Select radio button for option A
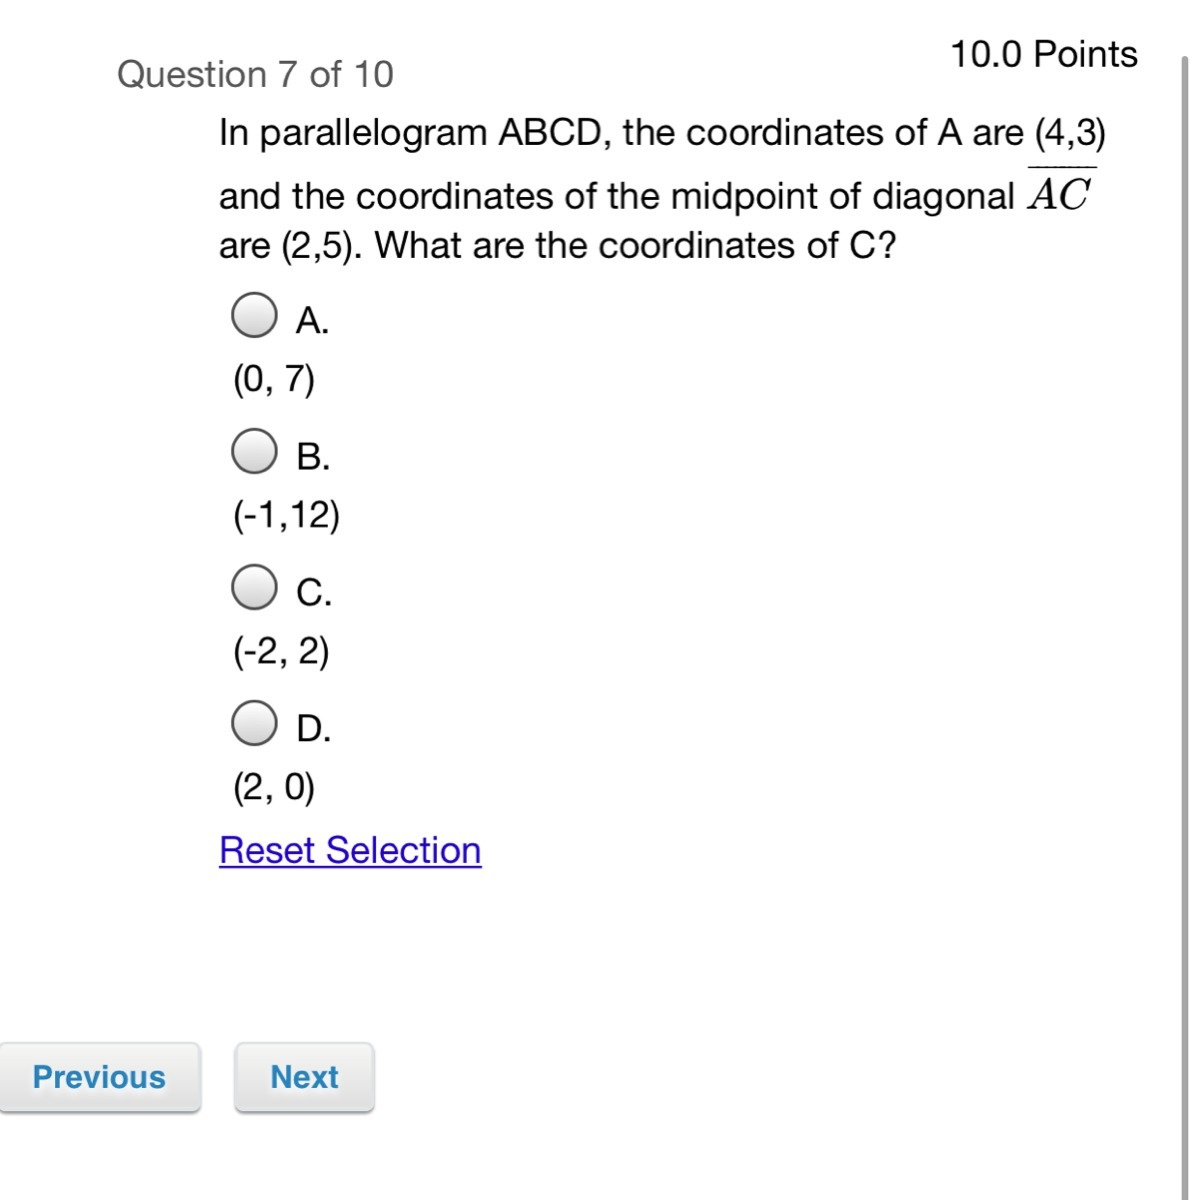The height and width of the screenshot is (1200, 1198). click(x=254, y=315)
